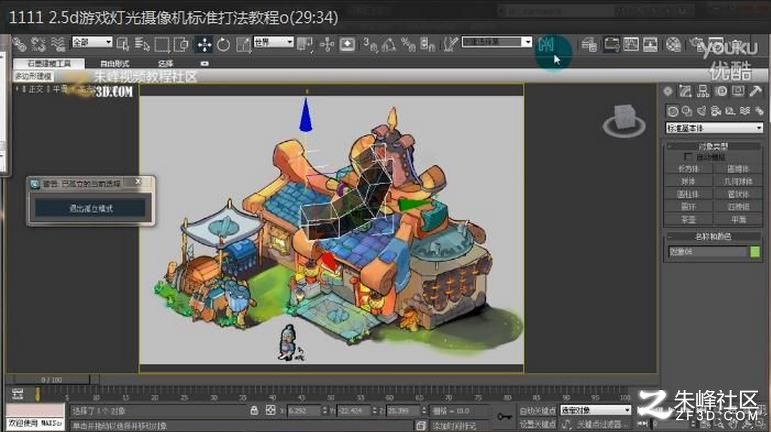Open the reference coordinate system dropdown 世界
Viewport: 771px width, 432px height.
click(273, 42)
